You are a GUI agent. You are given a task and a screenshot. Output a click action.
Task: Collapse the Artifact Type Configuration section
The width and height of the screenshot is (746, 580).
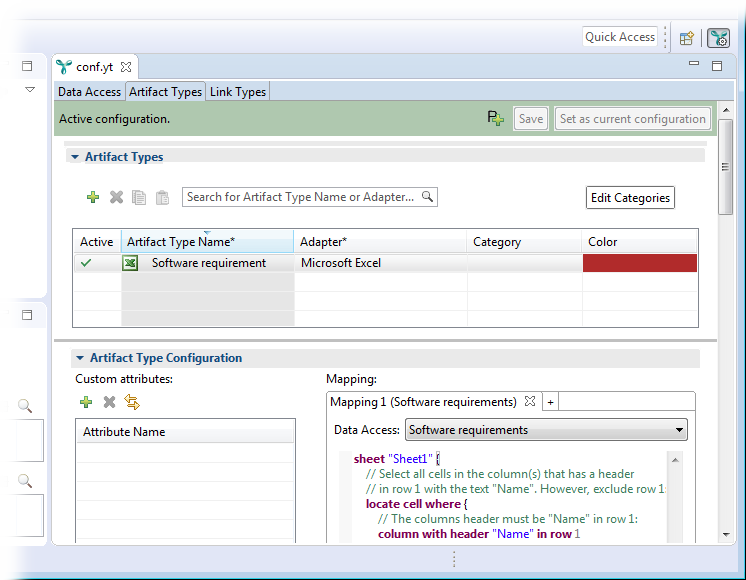point(80,358)
